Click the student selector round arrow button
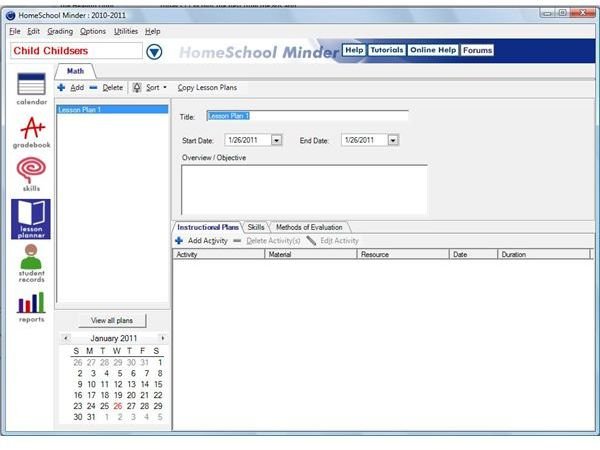The width and height of the screenshot is (600, 450). click(154, 52)
